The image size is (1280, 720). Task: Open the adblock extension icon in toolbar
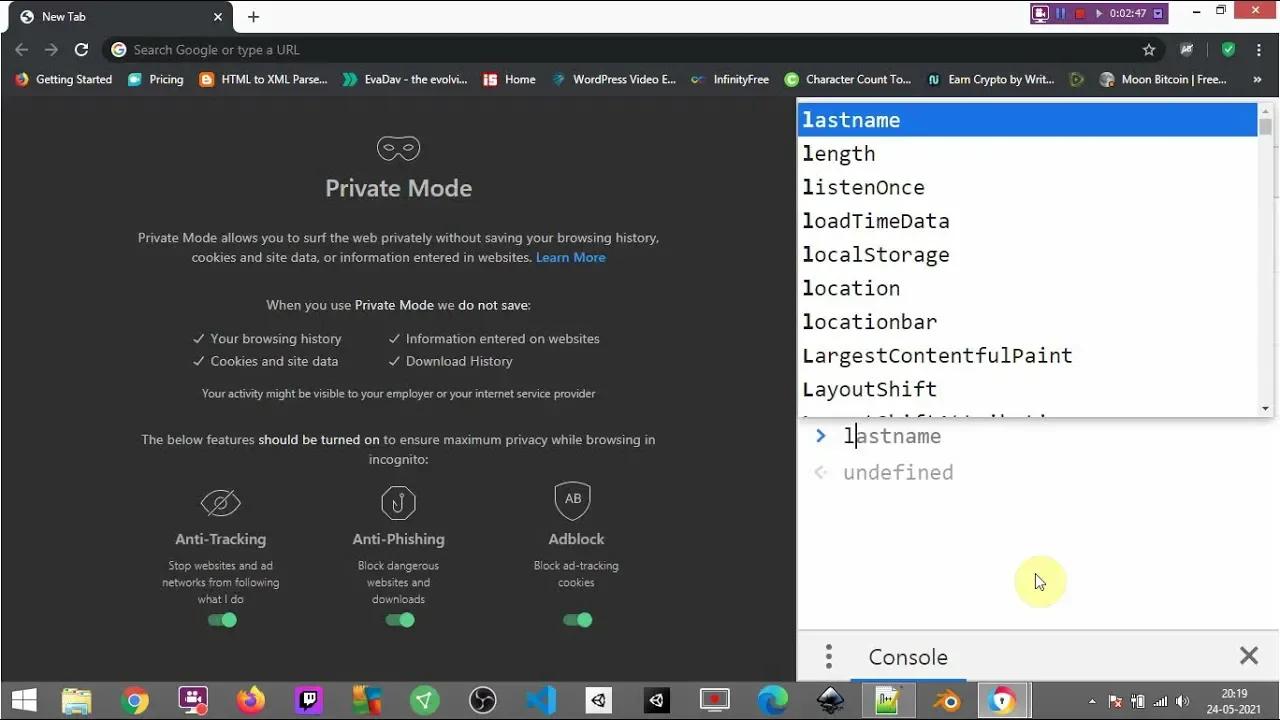click(1187, 50)
